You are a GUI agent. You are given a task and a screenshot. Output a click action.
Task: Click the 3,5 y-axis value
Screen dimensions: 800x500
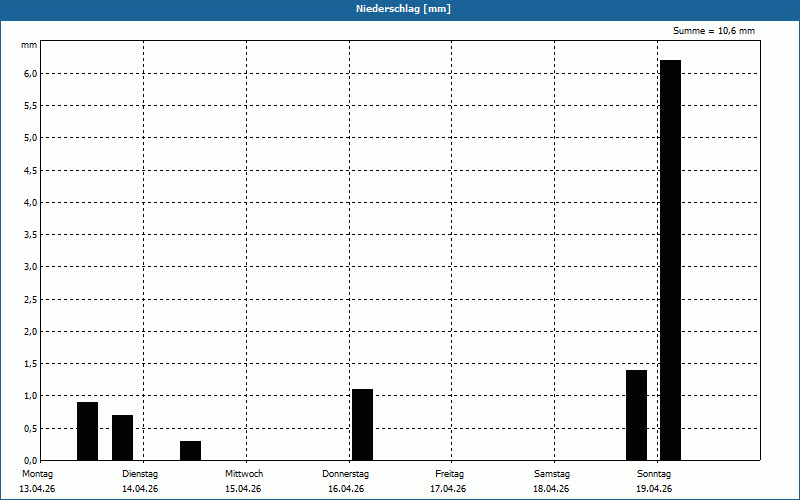click(x=31, y=235)
